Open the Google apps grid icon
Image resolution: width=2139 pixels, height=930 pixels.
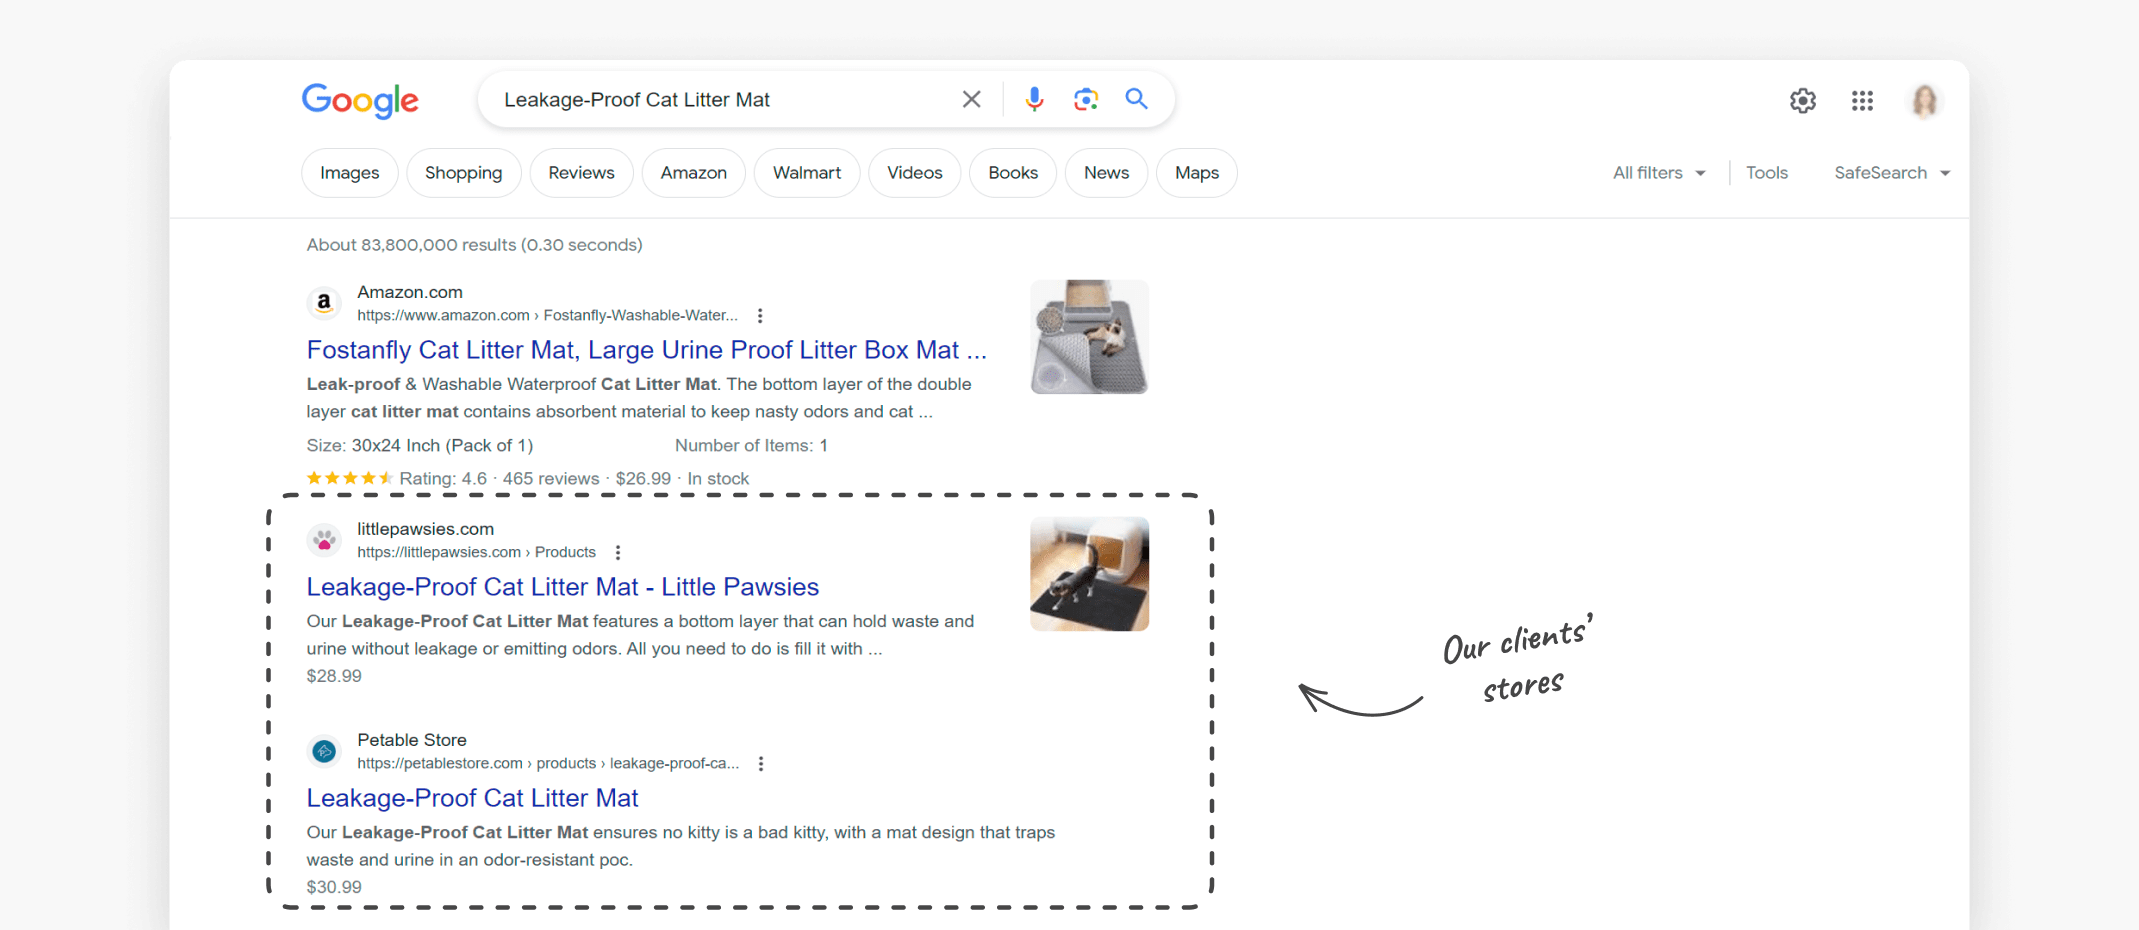pyautogui.click(x=1862, y=101)
